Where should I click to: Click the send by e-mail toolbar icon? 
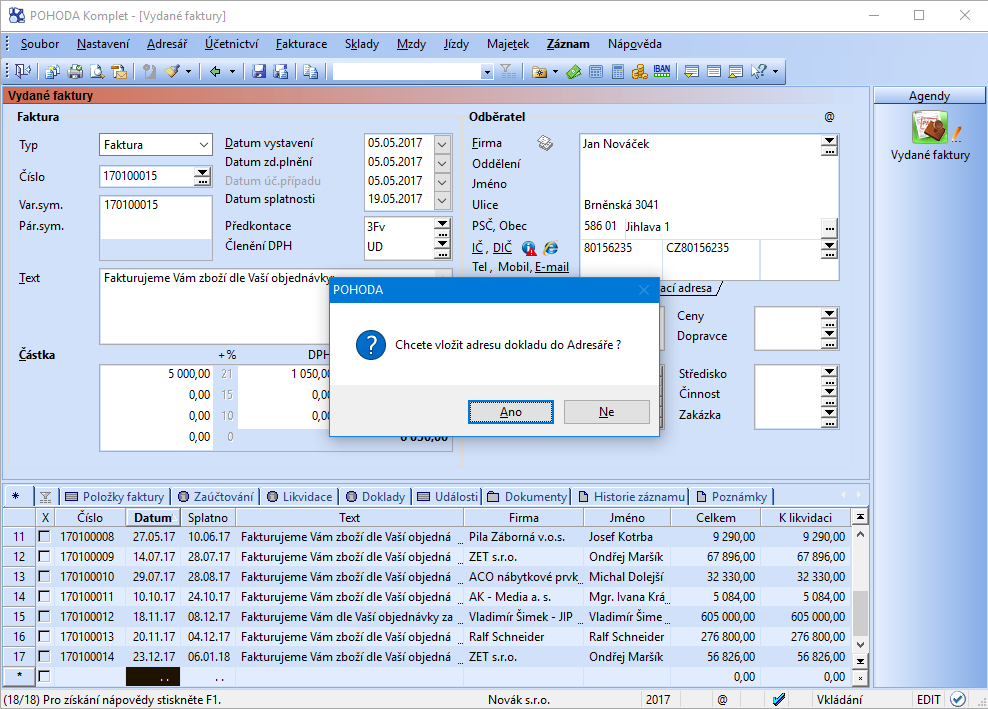coord(119,72)
